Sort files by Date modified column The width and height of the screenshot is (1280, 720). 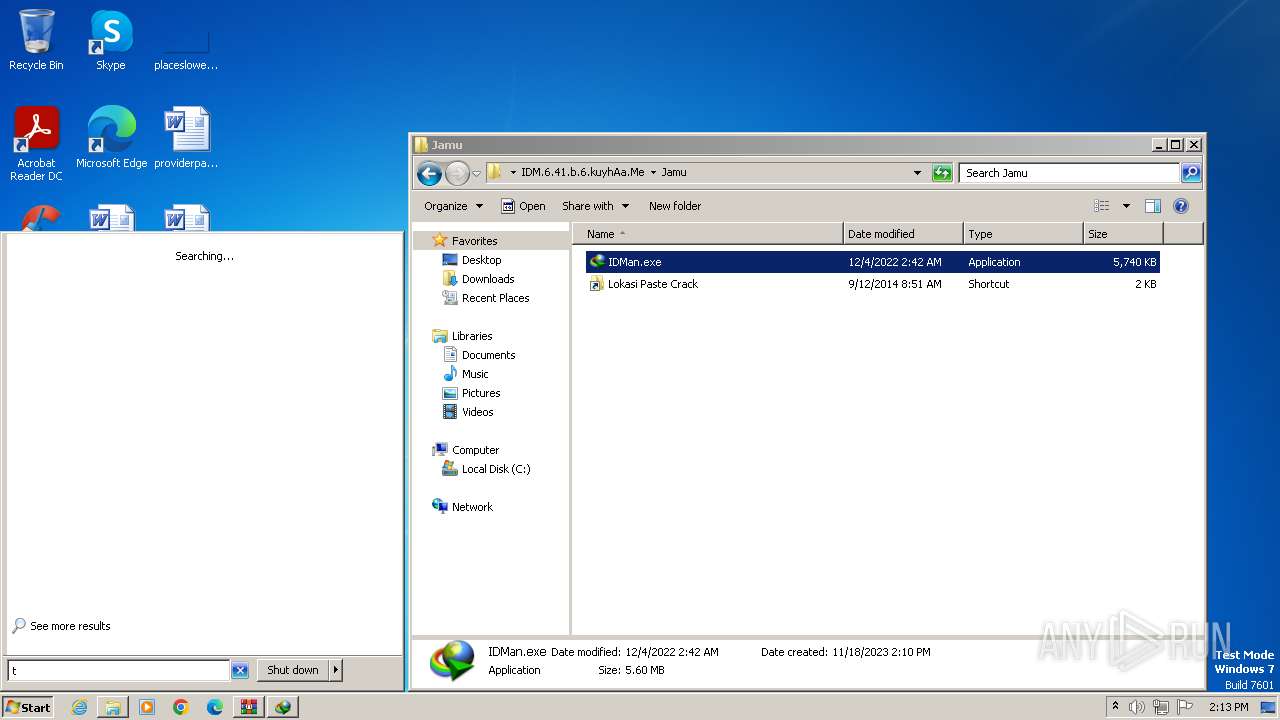903,234
